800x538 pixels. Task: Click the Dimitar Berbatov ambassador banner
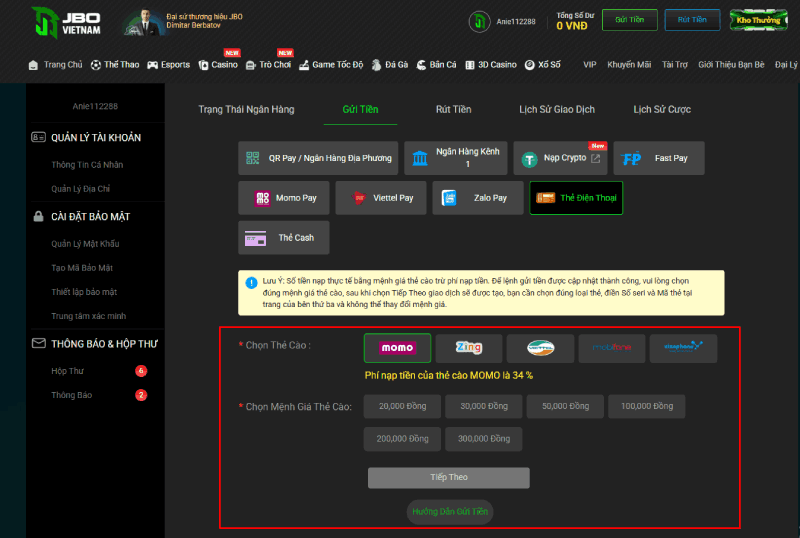pos(183,22)
